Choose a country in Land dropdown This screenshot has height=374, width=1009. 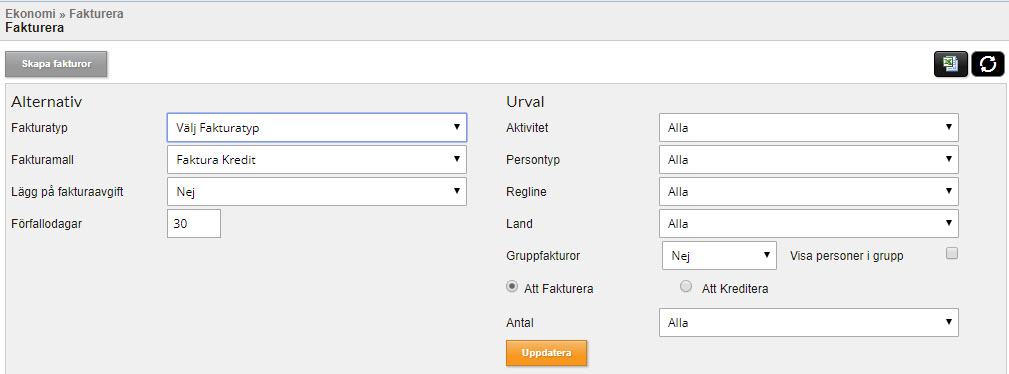coord(809,223)
